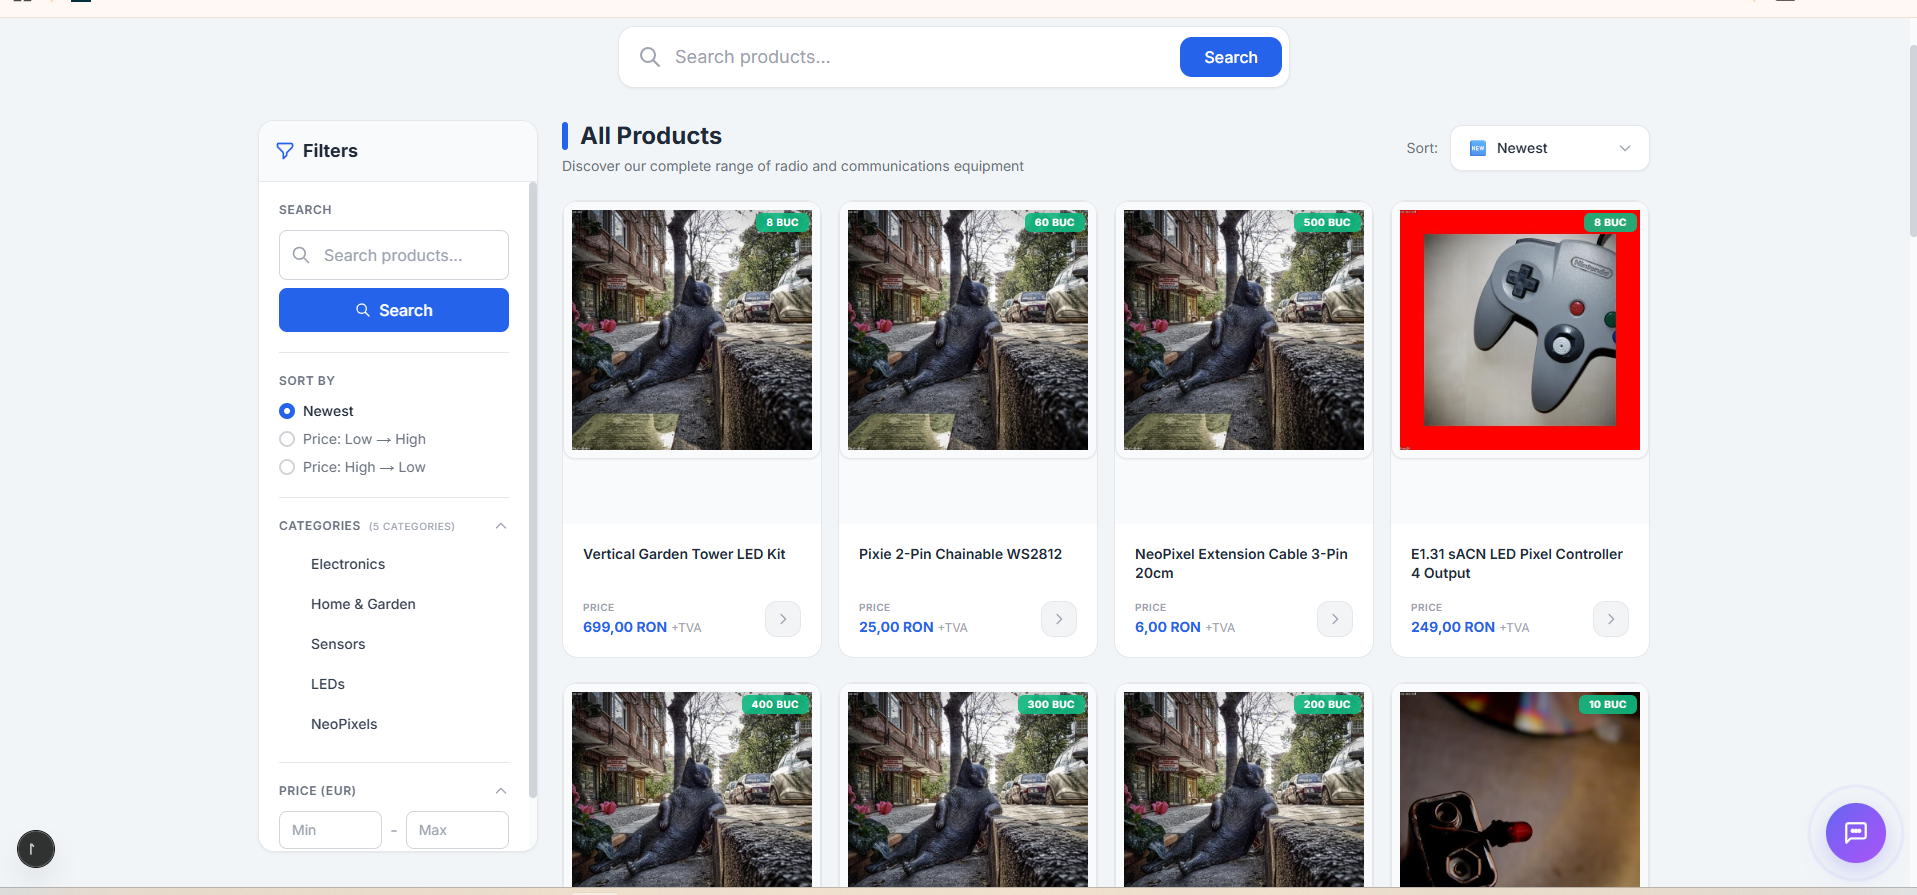This screenshot has width=1917, height=895.
Task: Click the funnel Filters icon
Action: click(285, 151)
